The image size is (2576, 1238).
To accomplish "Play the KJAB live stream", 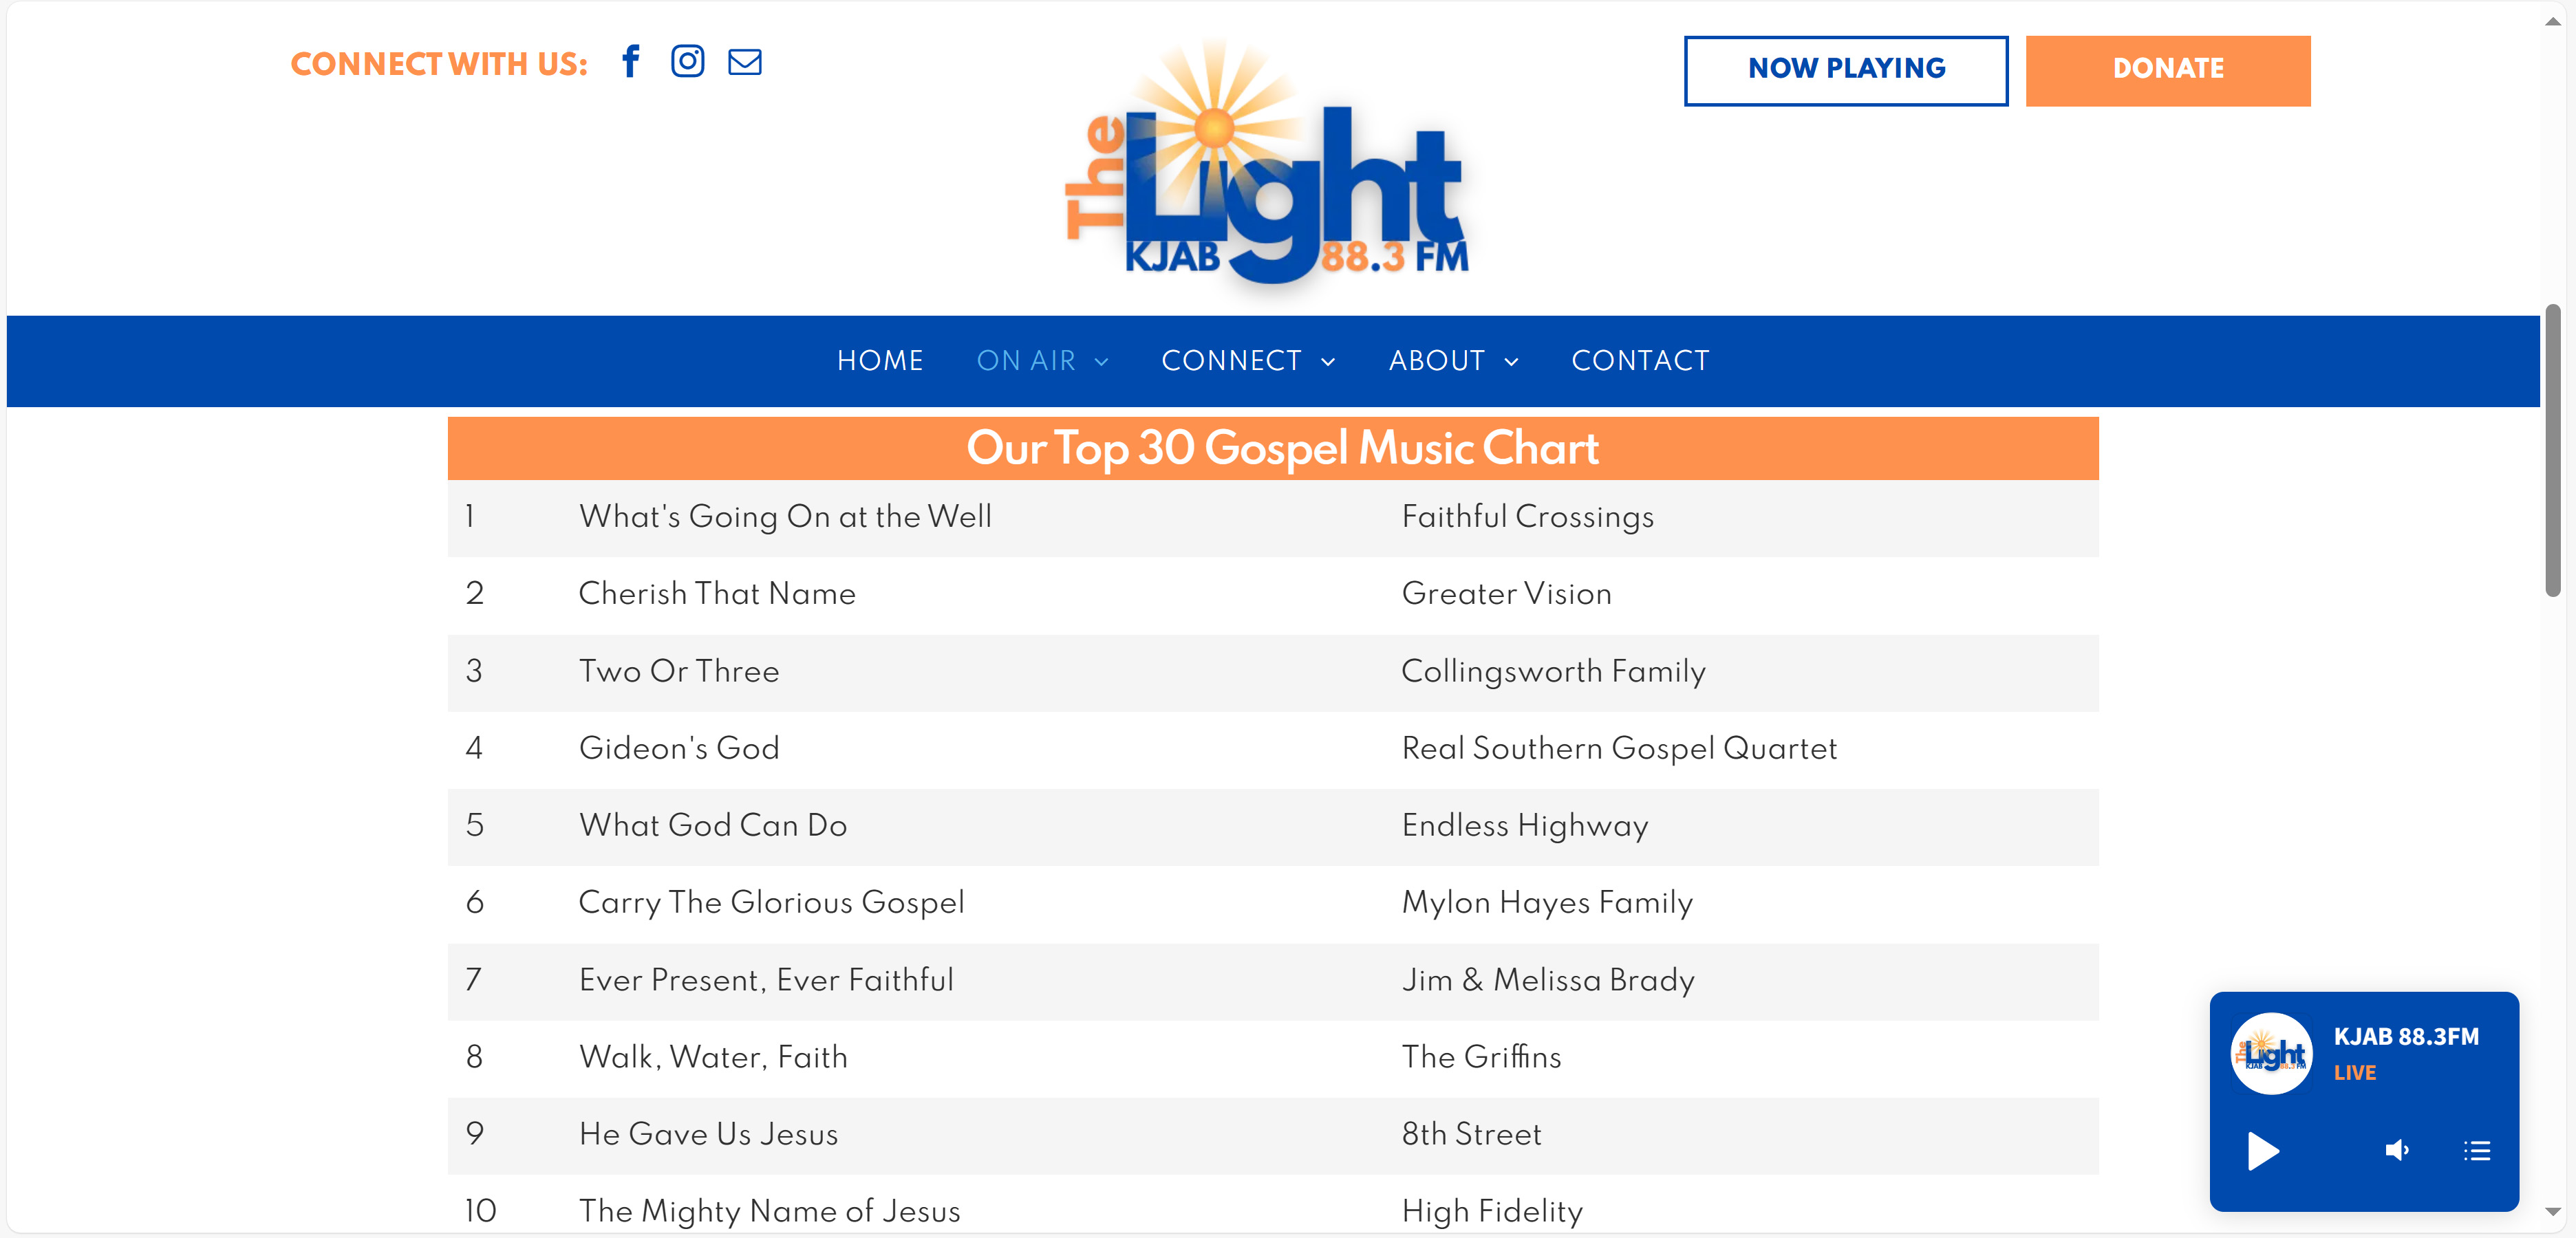I will pos(2262,1150).
